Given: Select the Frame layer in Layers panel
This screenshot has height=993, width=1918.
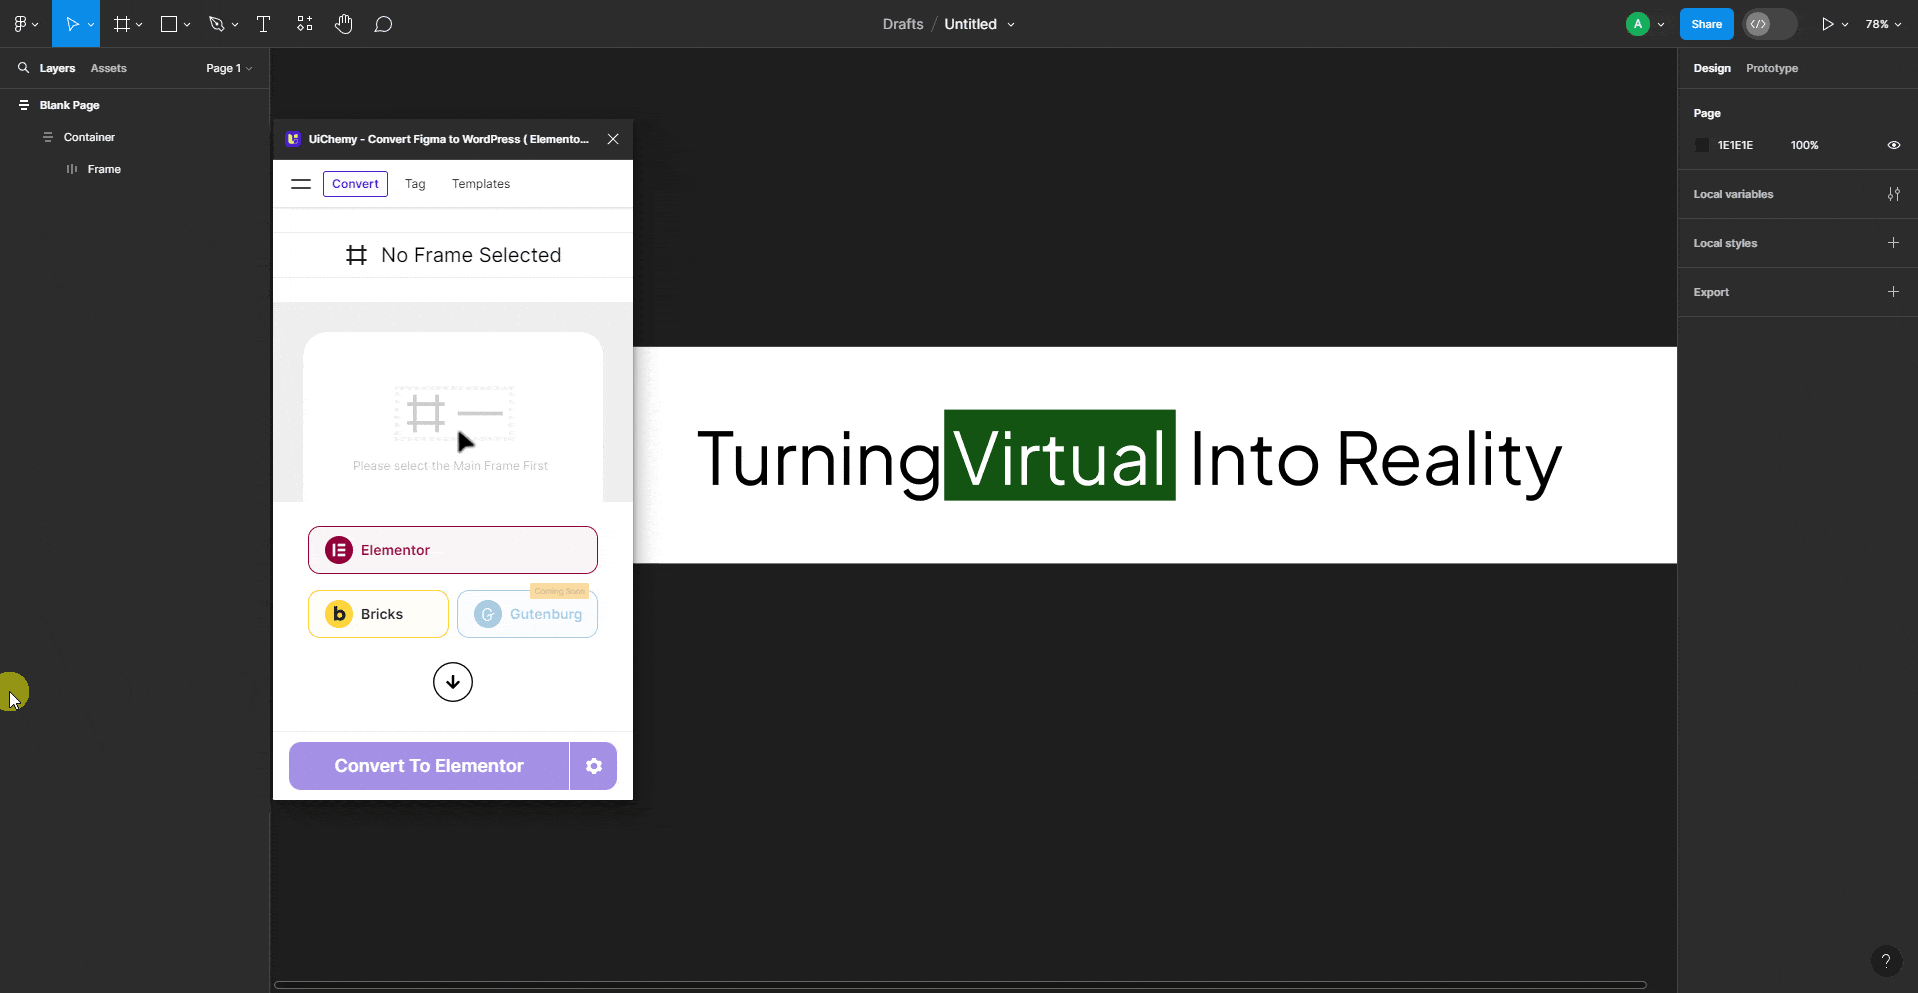Looking at the screenshot, I should click(x=106, y=168).
